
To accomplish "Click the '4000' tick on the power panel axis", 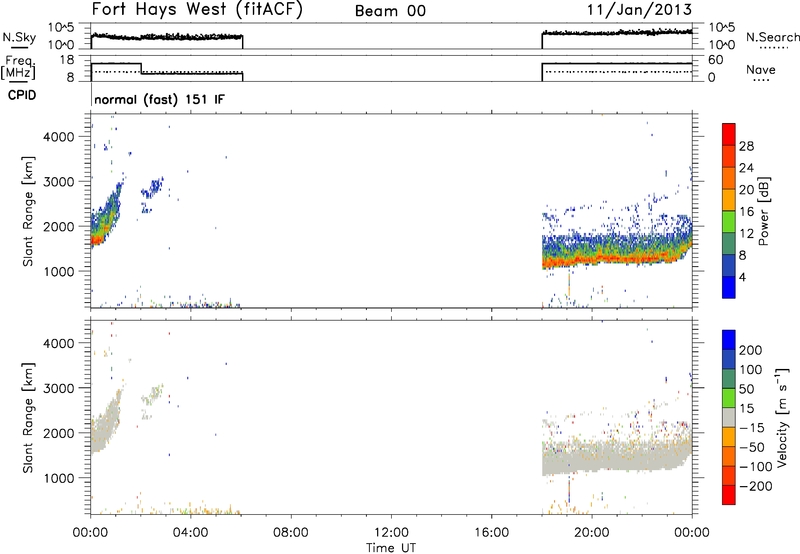I will (x=59, y=136).
